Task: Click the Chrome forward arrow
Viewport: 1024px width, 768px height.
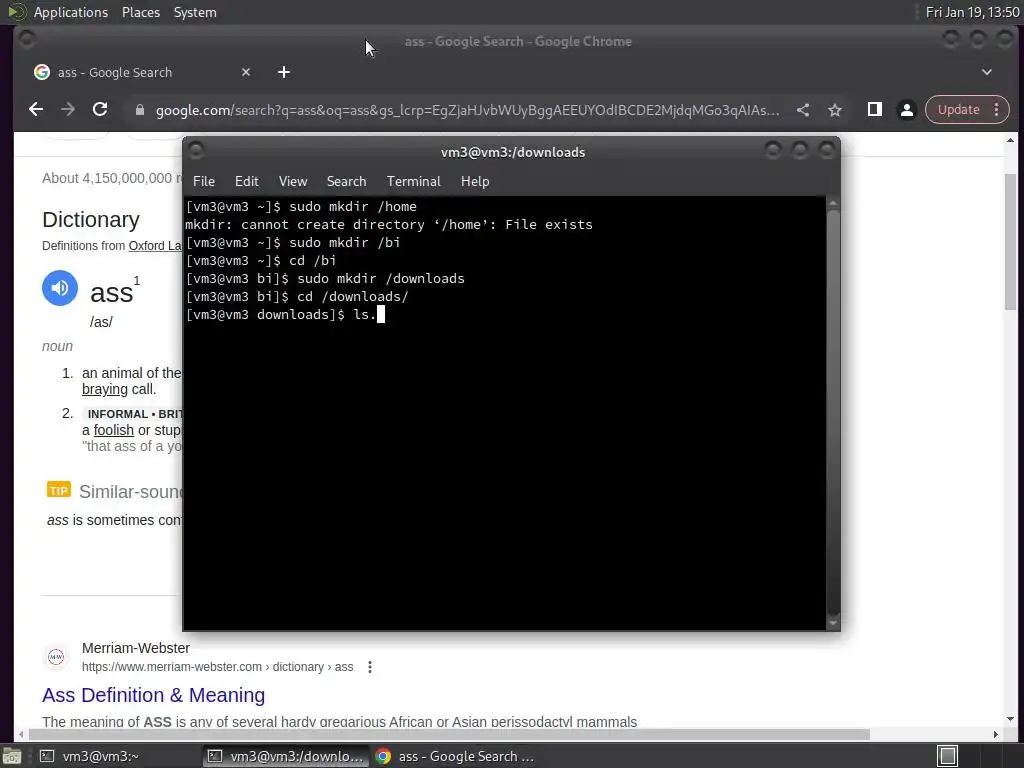Action: click(x=68, y=110)
